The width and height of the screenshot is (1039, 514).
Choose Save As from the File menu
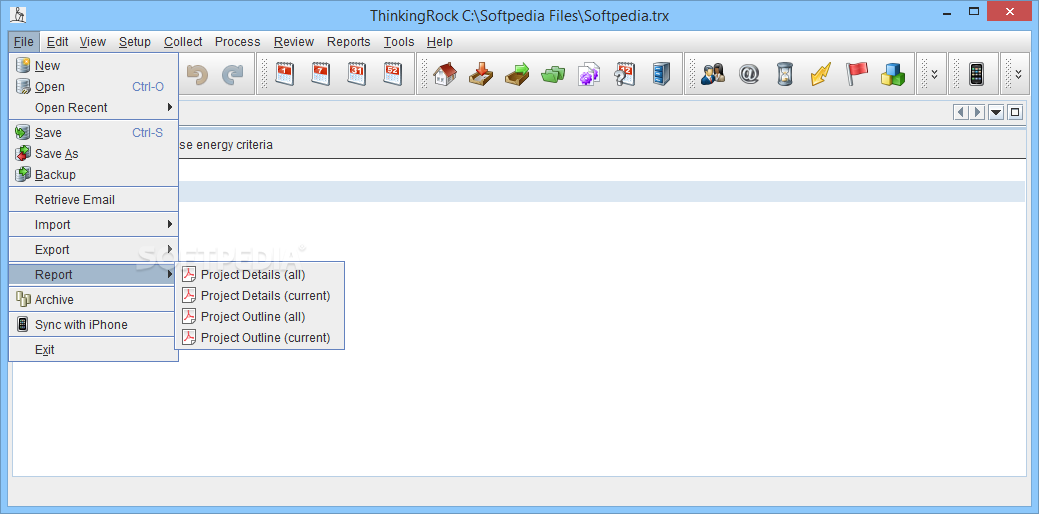pyautogui.click(x=93, y=154)
